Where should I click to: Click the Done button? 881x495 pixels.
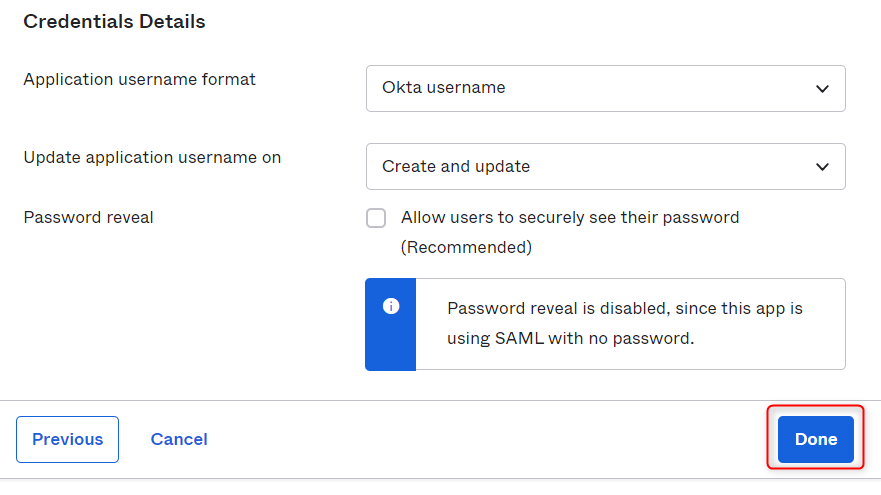coord(816,439)
